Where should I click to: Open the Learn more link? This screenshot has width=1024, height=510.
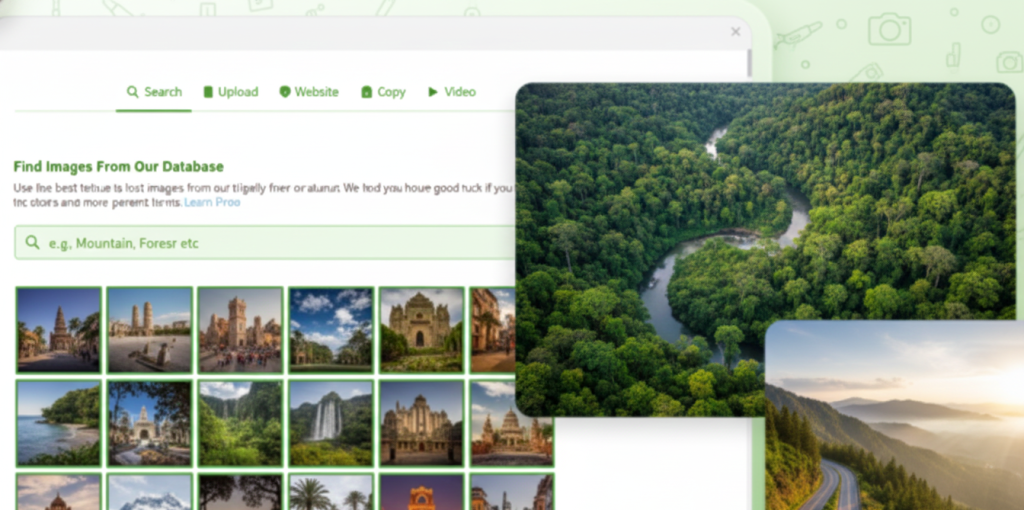coord(212,202)
